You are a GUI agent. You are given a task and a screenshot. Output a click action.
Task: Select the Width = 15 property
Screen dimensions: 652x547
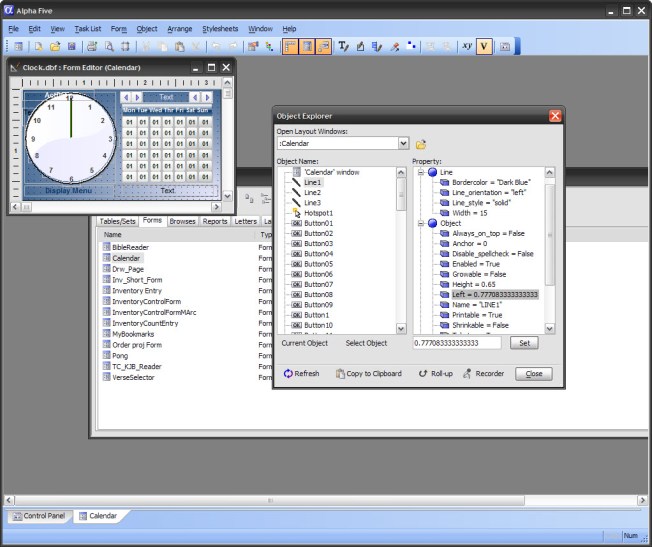(469, 213)
